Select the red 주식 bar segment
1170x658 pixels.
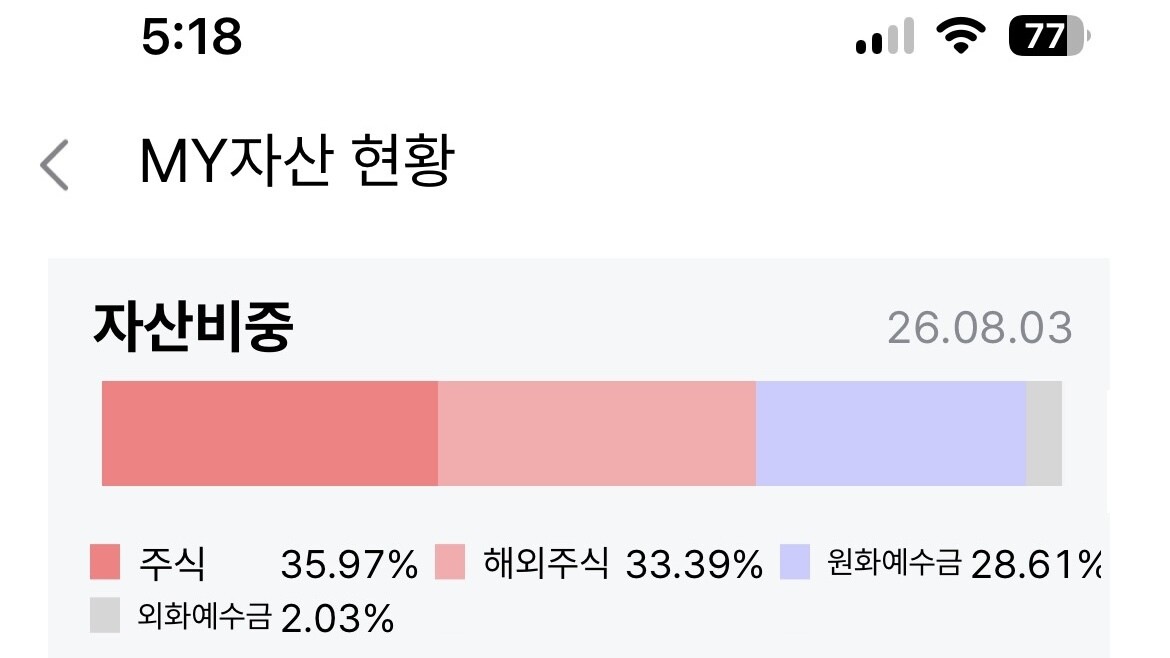270,433
